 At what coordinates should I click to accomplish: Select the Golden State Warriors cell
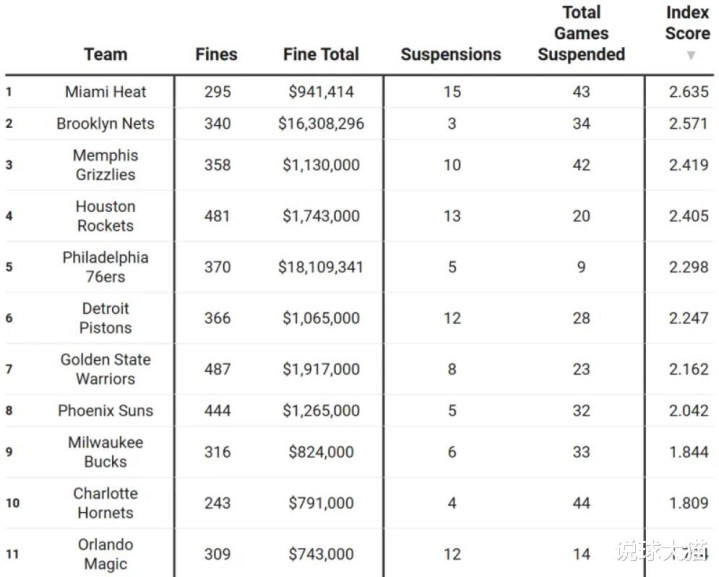pyautogui.click(x=105, y=369)
